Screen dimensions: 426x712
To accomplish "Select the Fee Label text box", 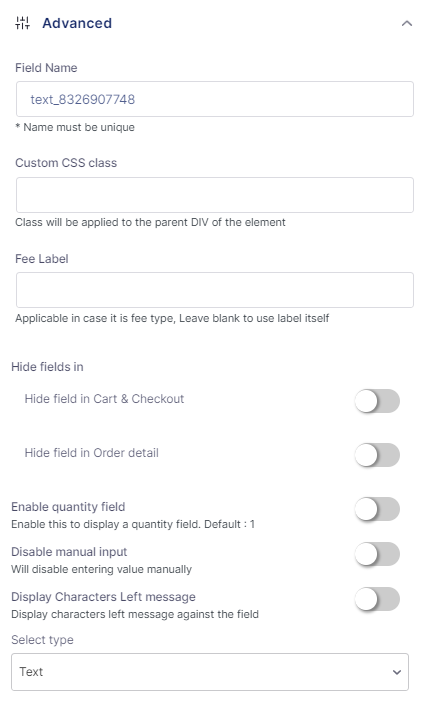I will [x=215, y=290].
